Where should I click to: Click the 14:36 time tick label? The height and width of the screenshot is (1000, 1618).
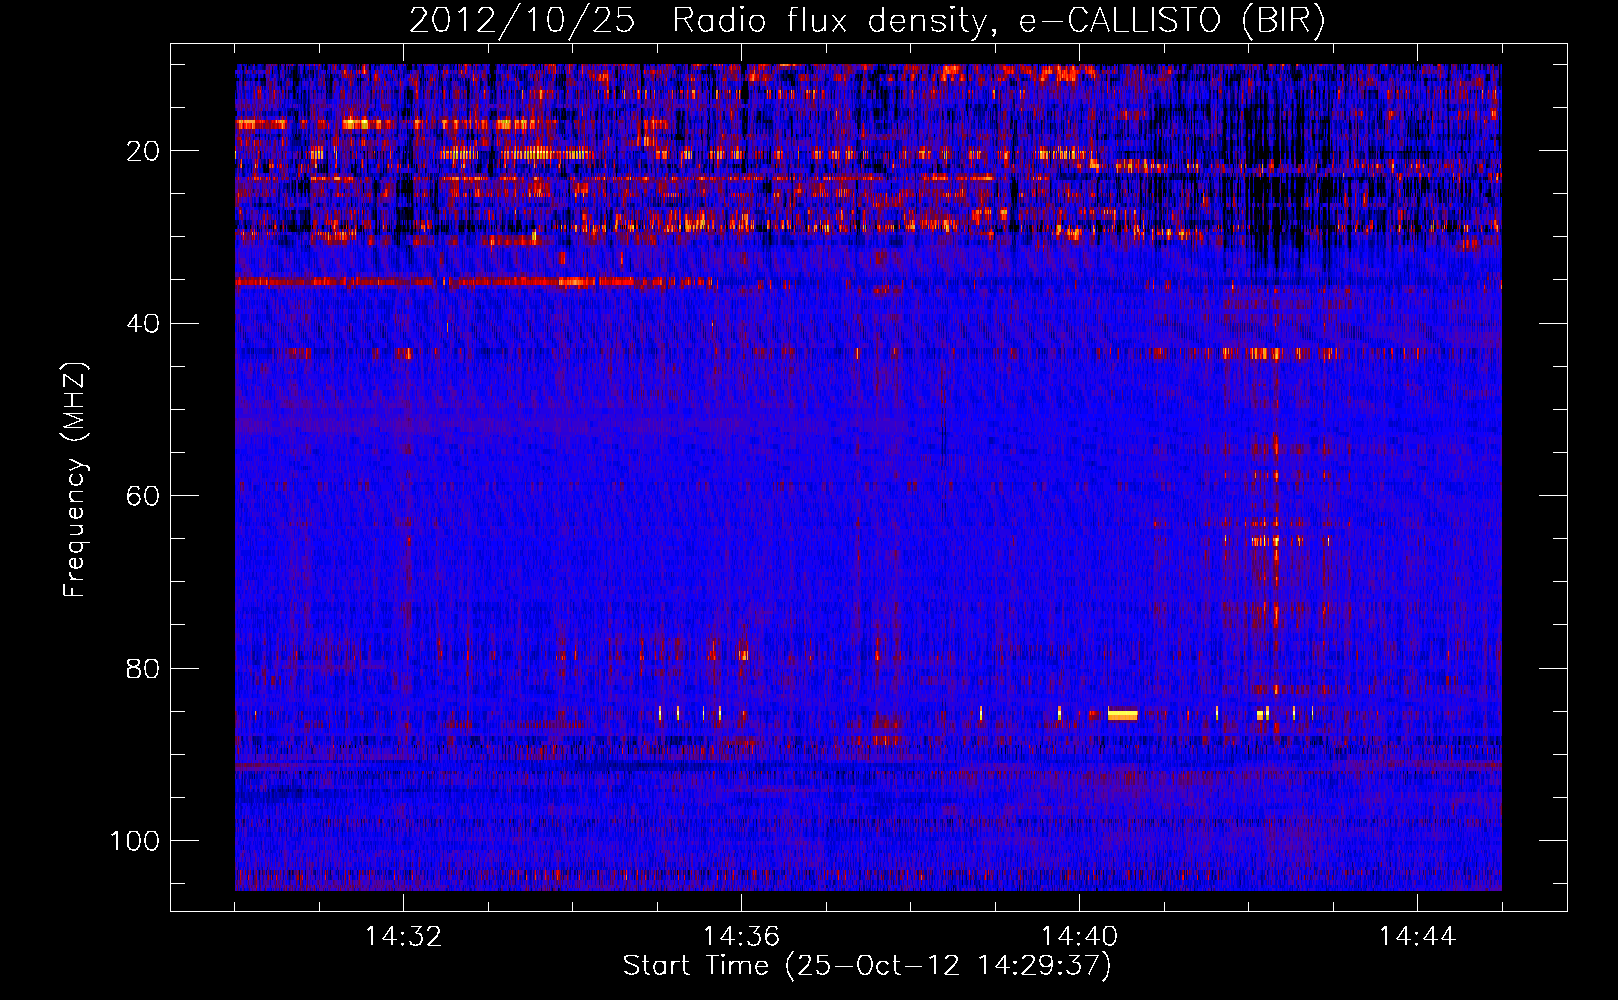click(x=741, y=936)
